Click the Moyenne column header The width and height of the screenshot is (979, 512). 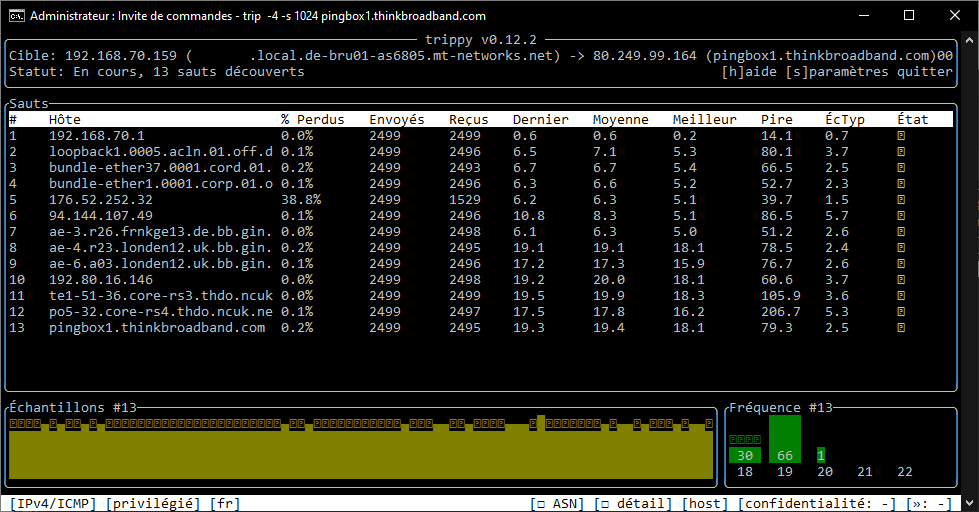tap(621, 119)
